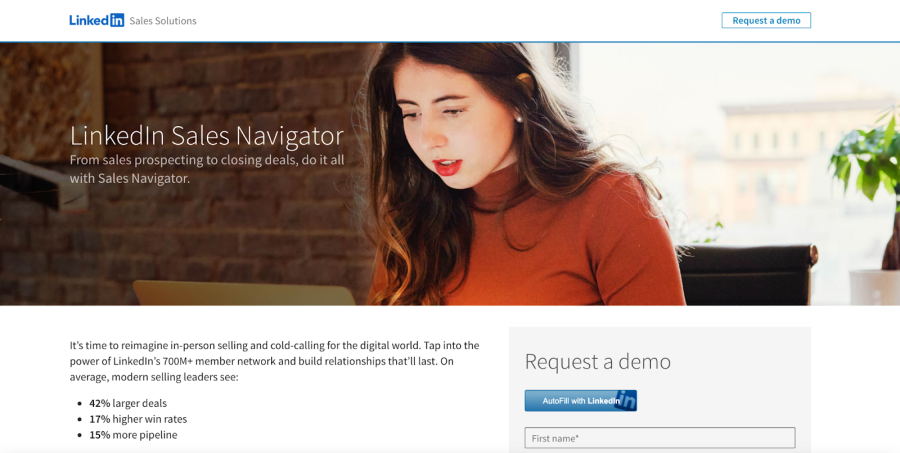Select the 42% larger deals bullet
Screen dimensions: 900x453
(128, 403)
